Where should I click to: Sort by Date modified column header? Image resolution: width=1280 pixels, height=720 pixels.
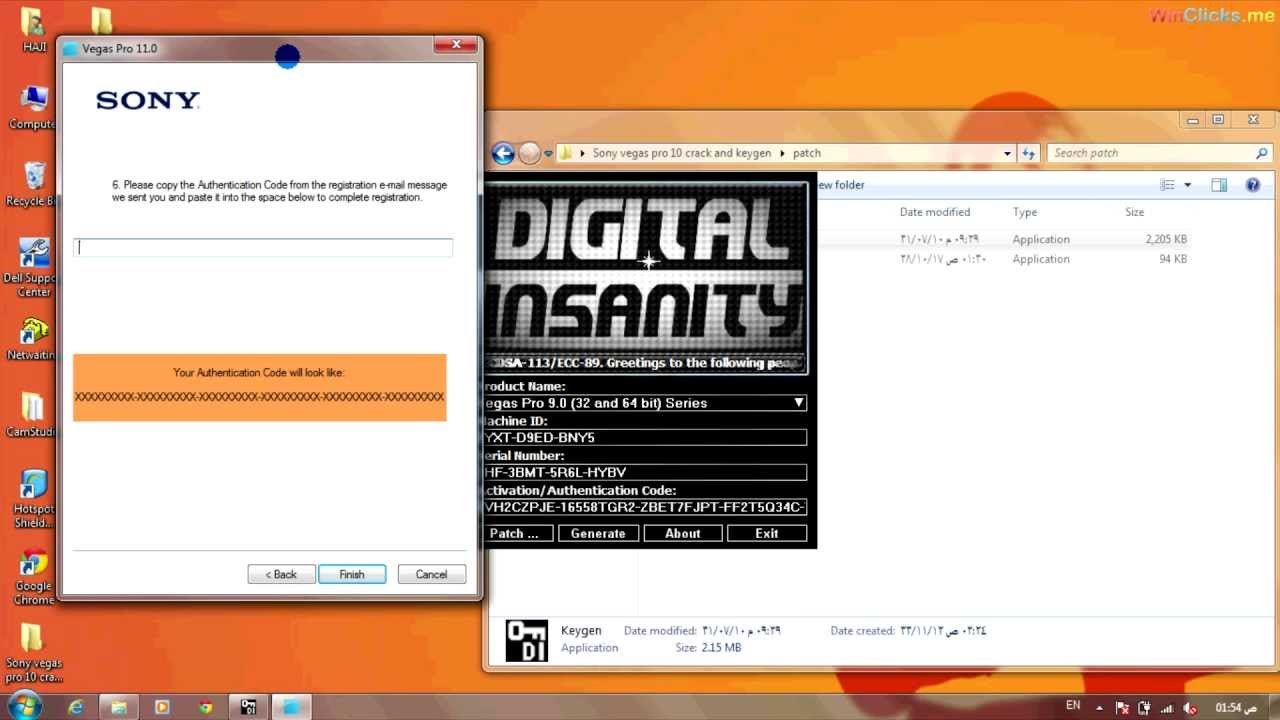point(934,212)
